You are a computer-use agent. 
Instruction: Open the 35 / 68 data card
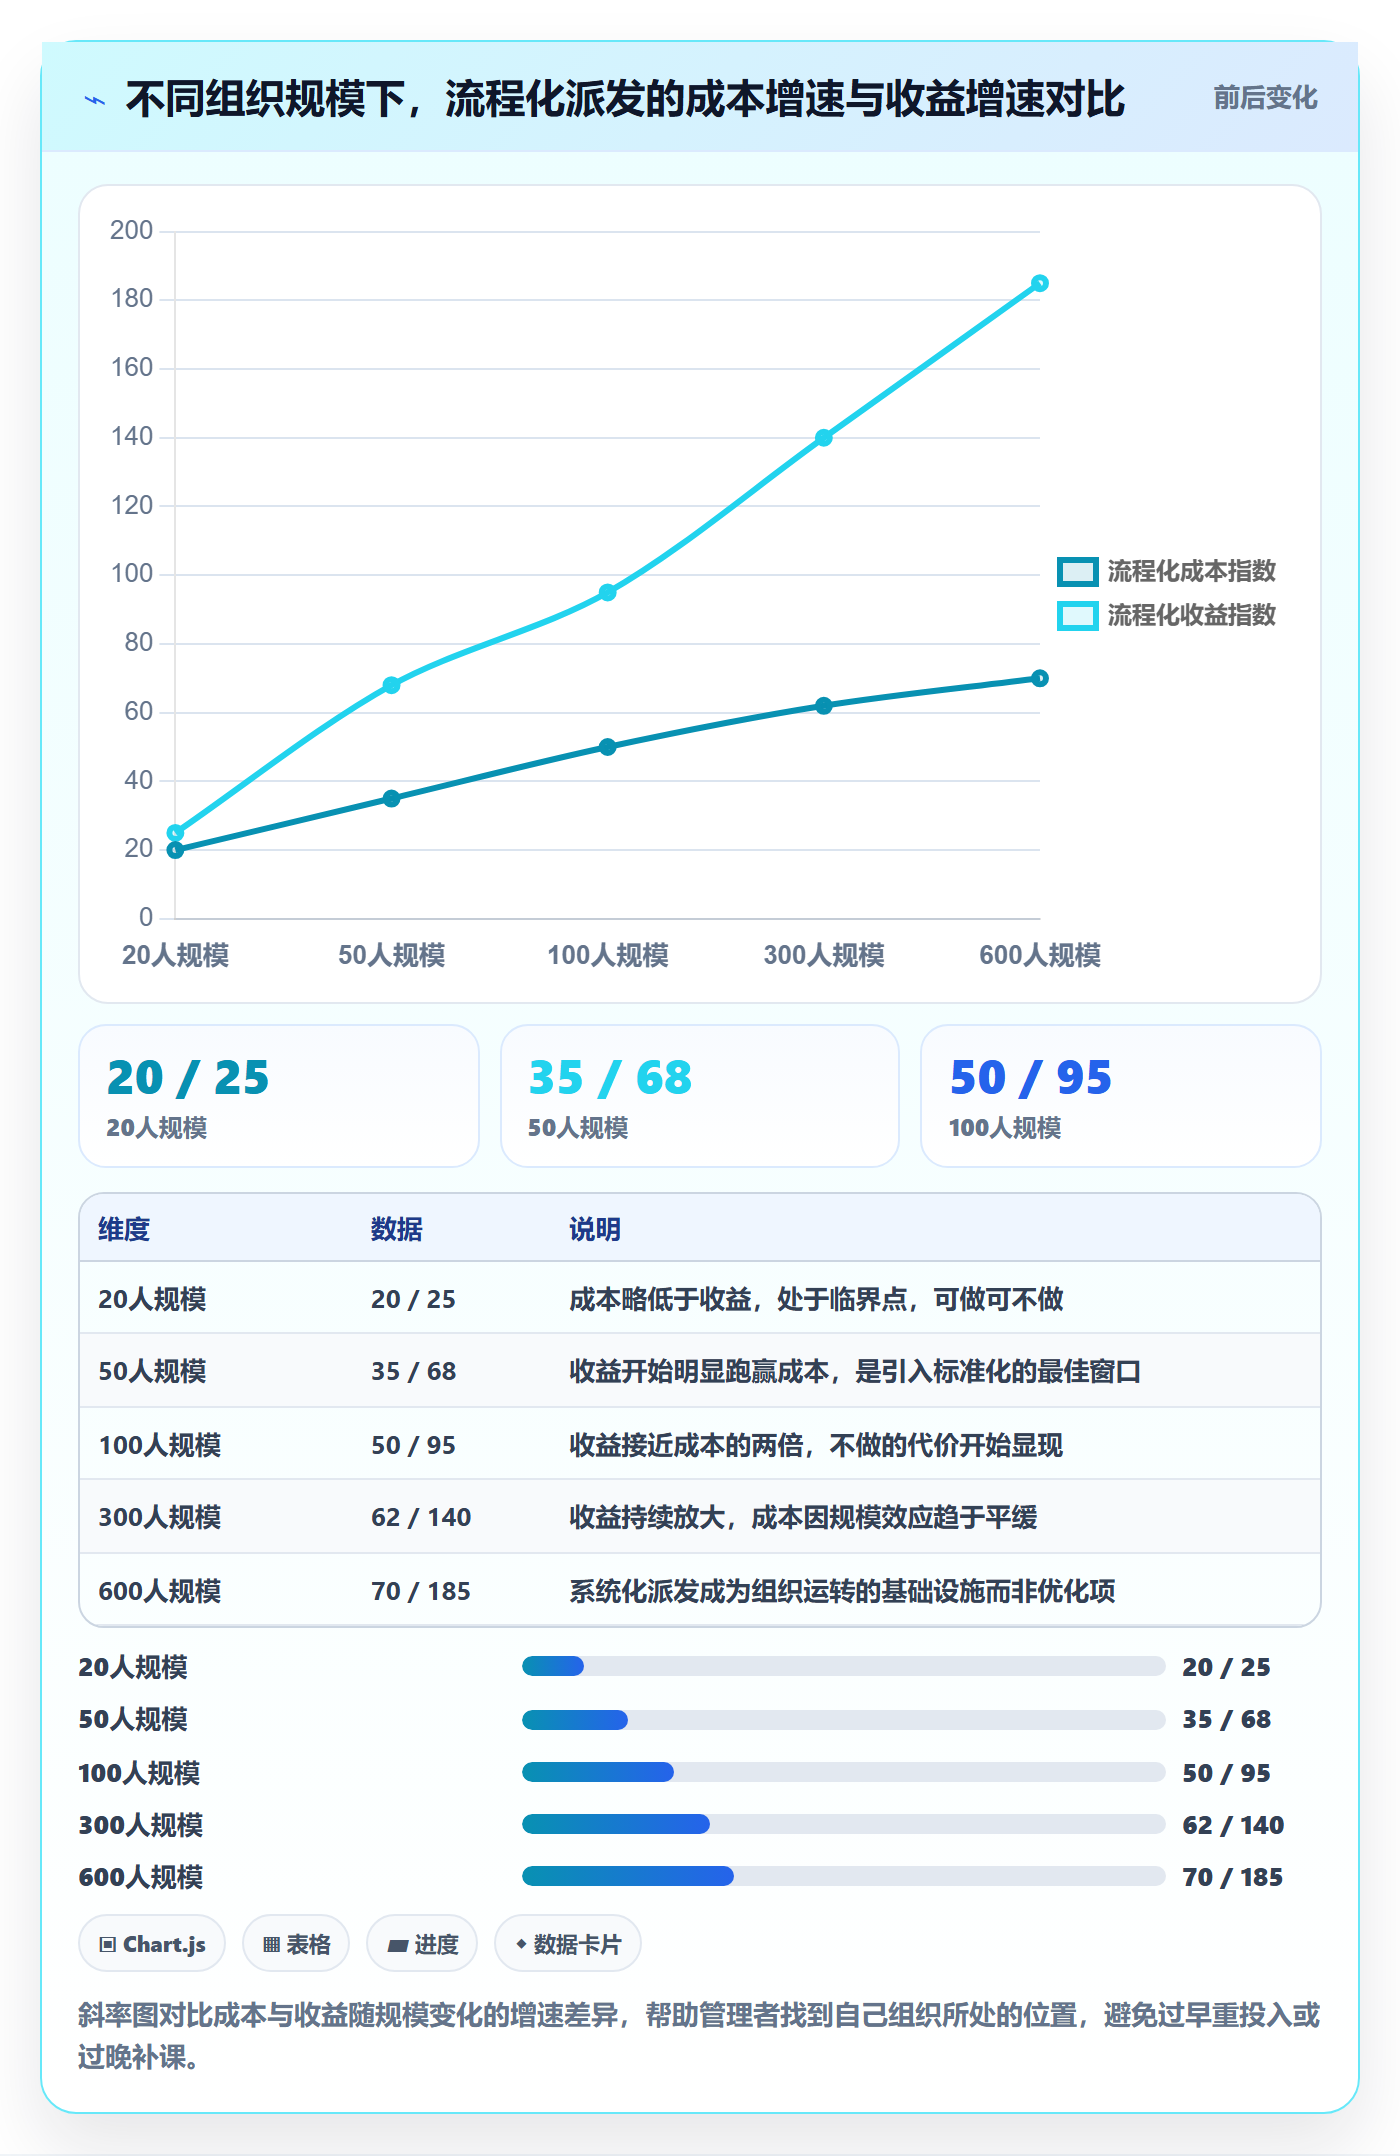pyautogui.click(x=700, y=1096)
